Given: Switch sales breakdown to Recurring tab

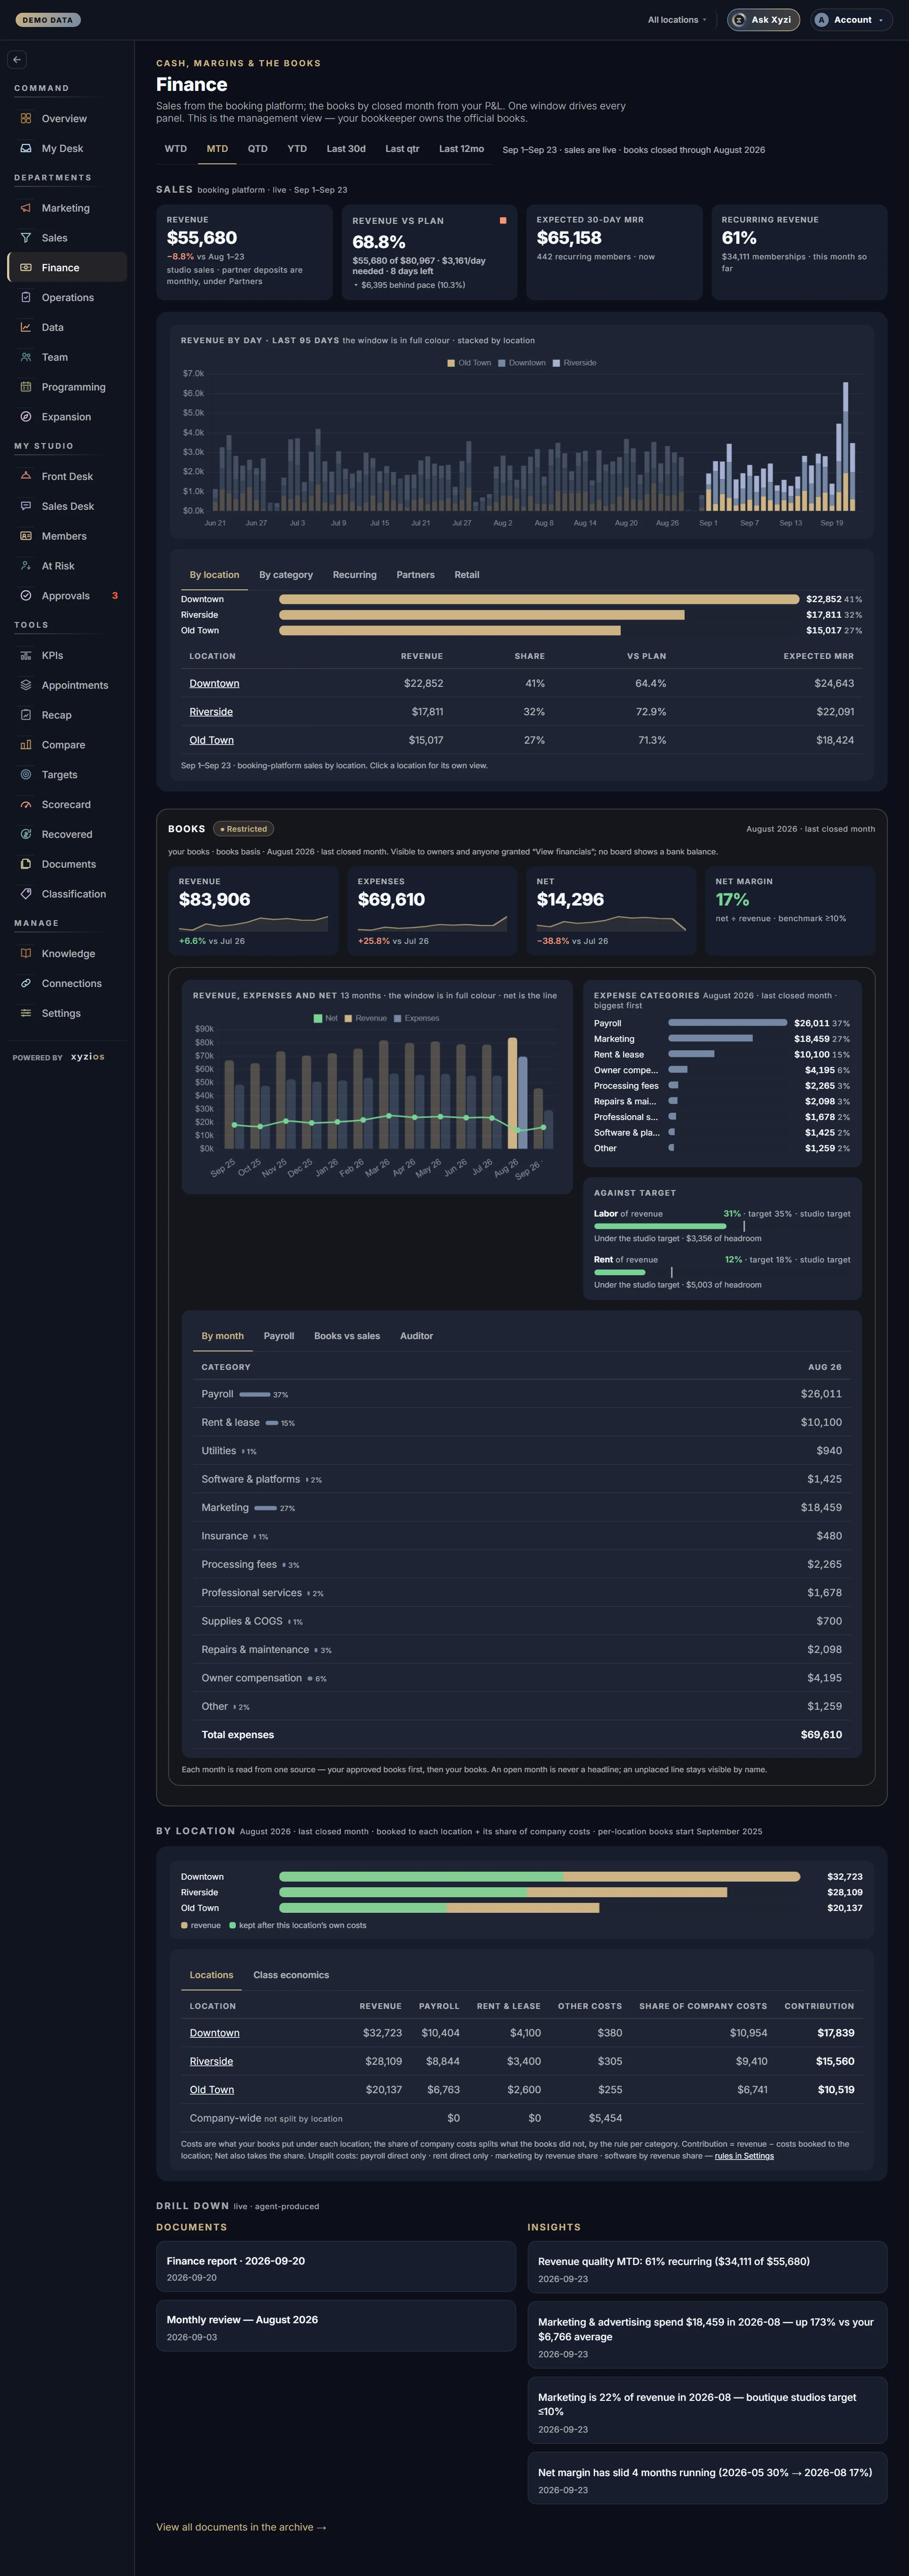Looking at the screenshot, I should (x=355, y=575).
